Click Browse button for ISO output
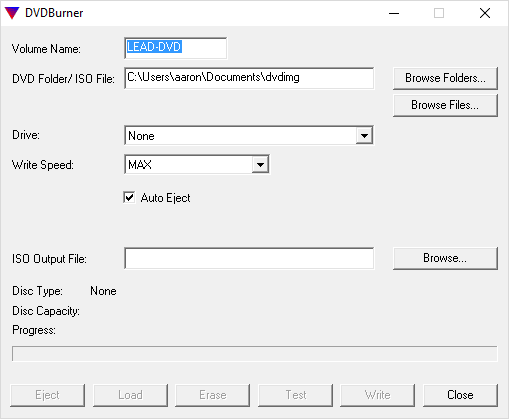This screenshot has height=419, width=509. click(445, 258)
